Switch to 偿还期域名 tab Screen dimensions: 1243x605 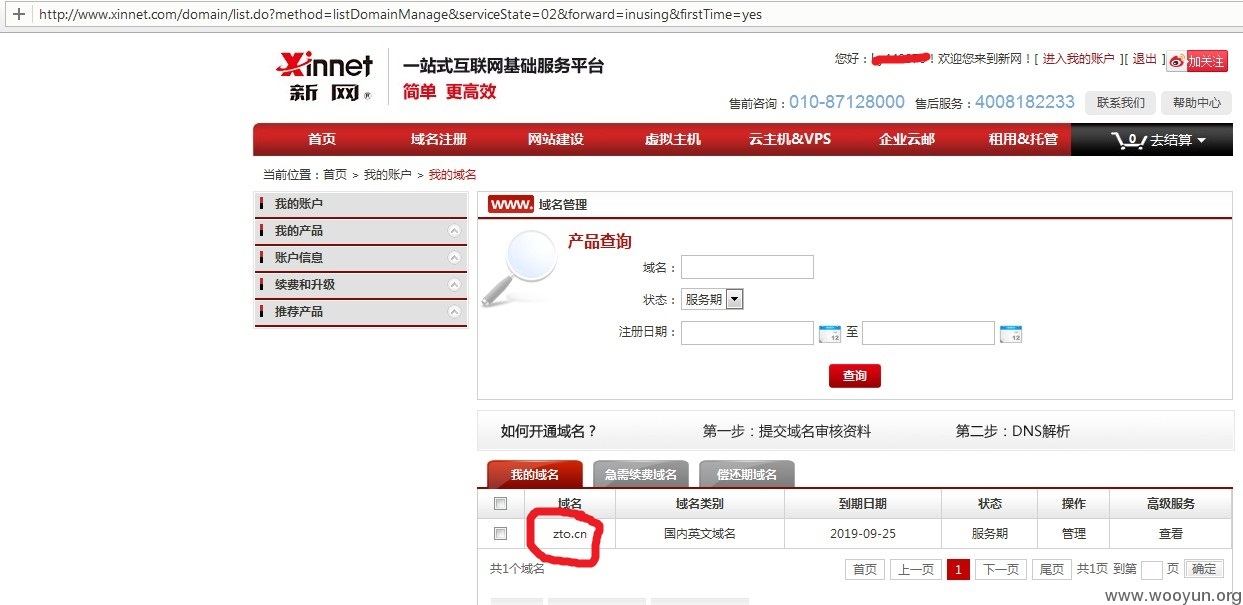click(747, 474)
